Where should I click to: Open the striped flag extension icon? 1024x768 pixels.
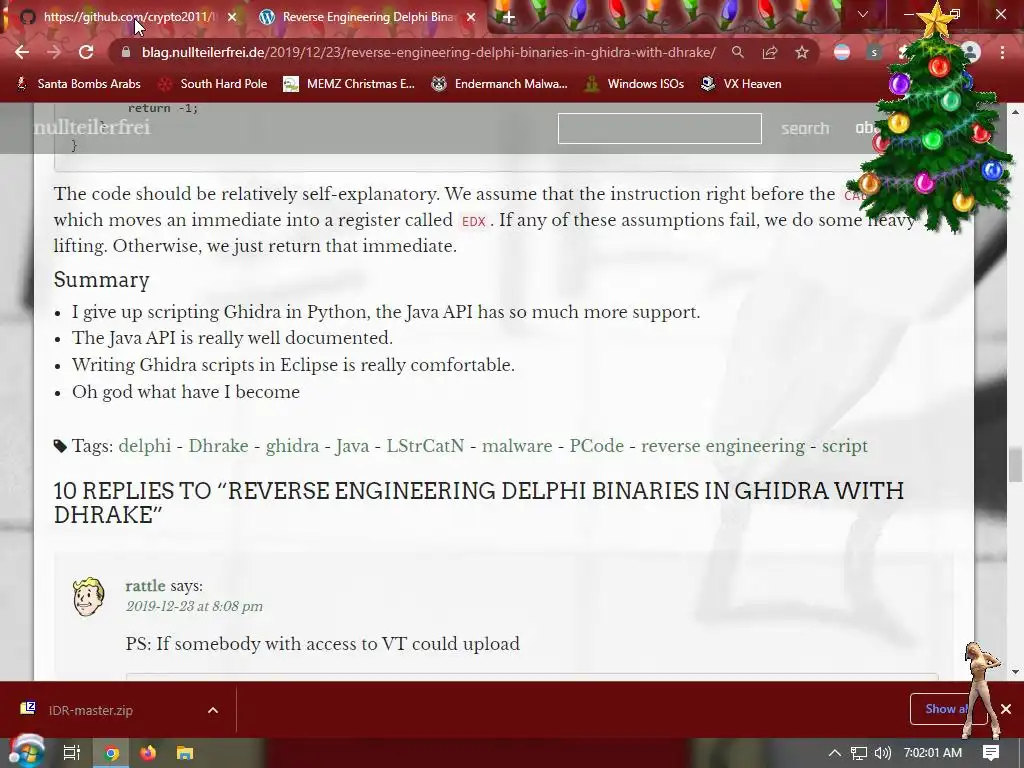(x=842, y=52)
